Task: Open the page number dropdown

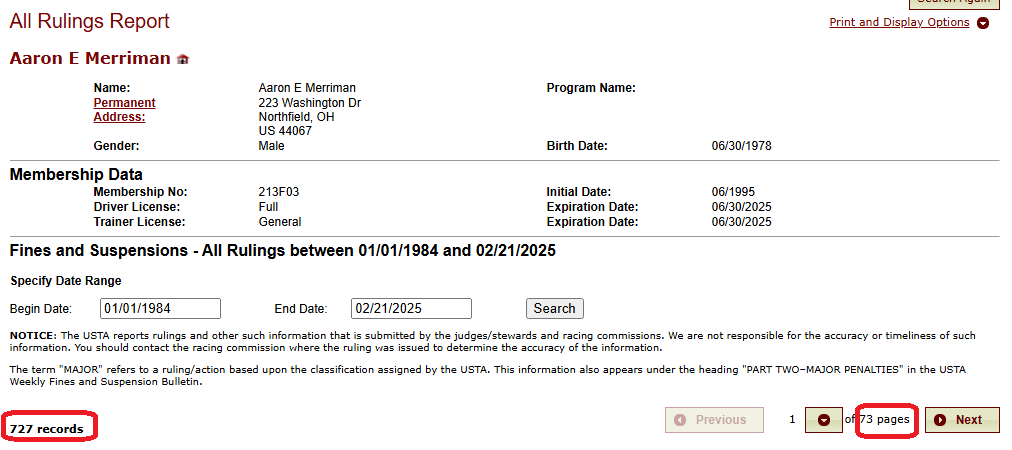Action: pyautogui.click(x=824, y=420)
